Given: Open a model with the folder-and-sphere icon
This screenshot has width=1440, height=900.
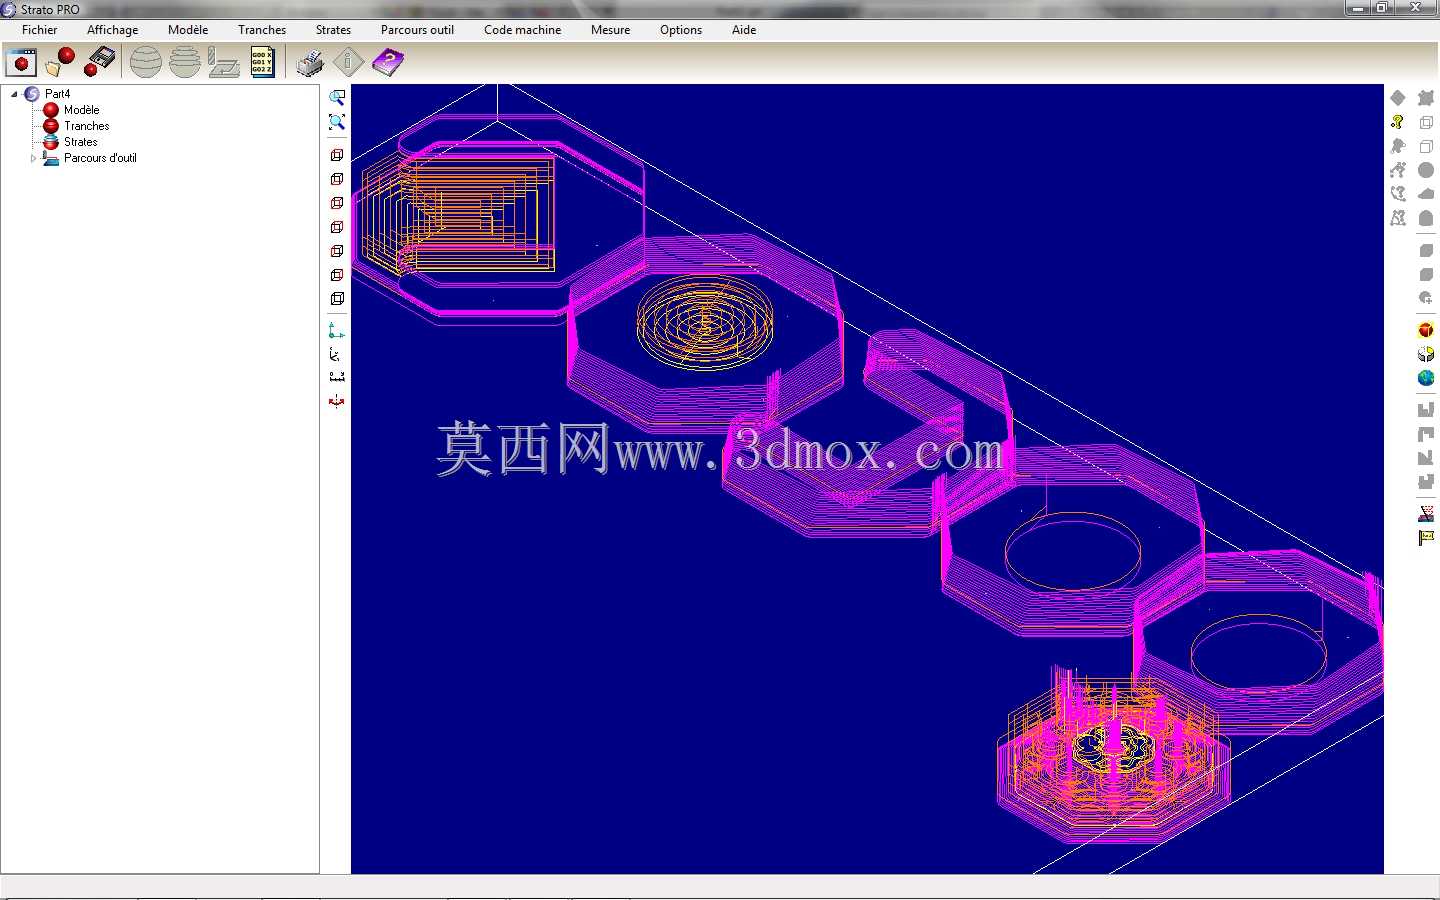Looking at the screenshot, I should pos(60,62).
